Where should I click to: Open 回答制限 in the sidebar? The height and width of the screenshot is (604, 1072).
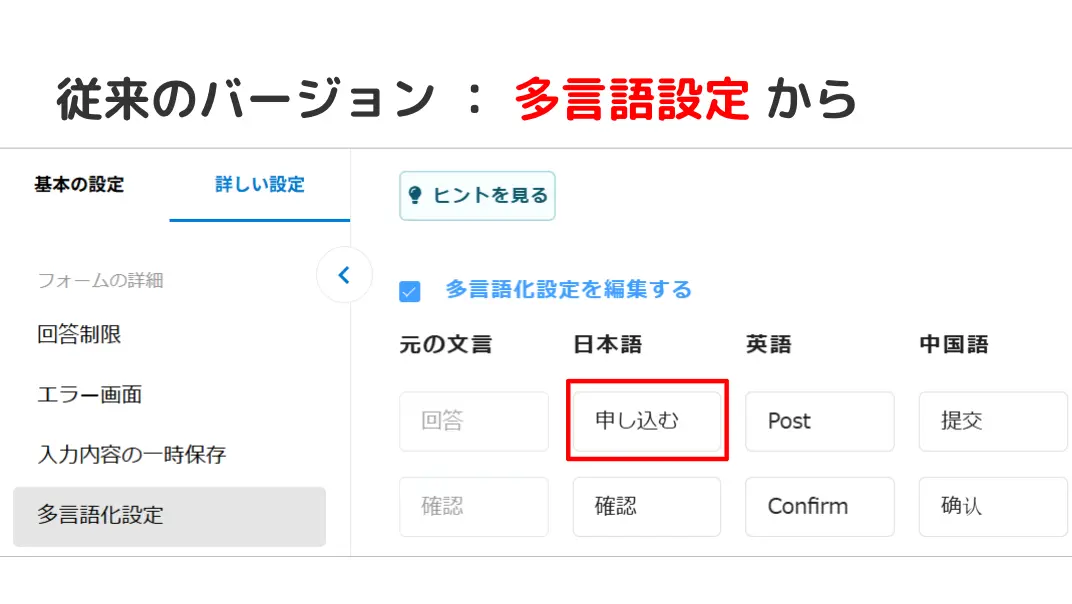(79, 334)
